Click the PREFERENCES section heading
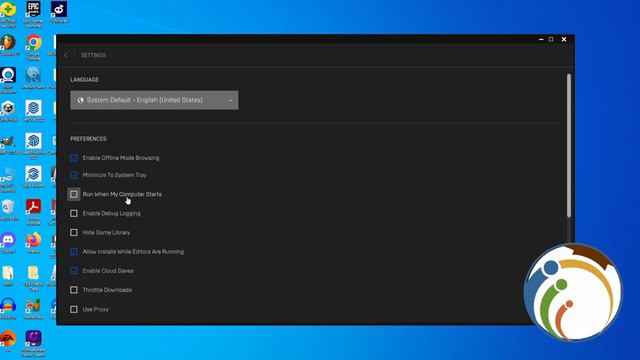This screenshot has width=640, height=360. (88, 139)
